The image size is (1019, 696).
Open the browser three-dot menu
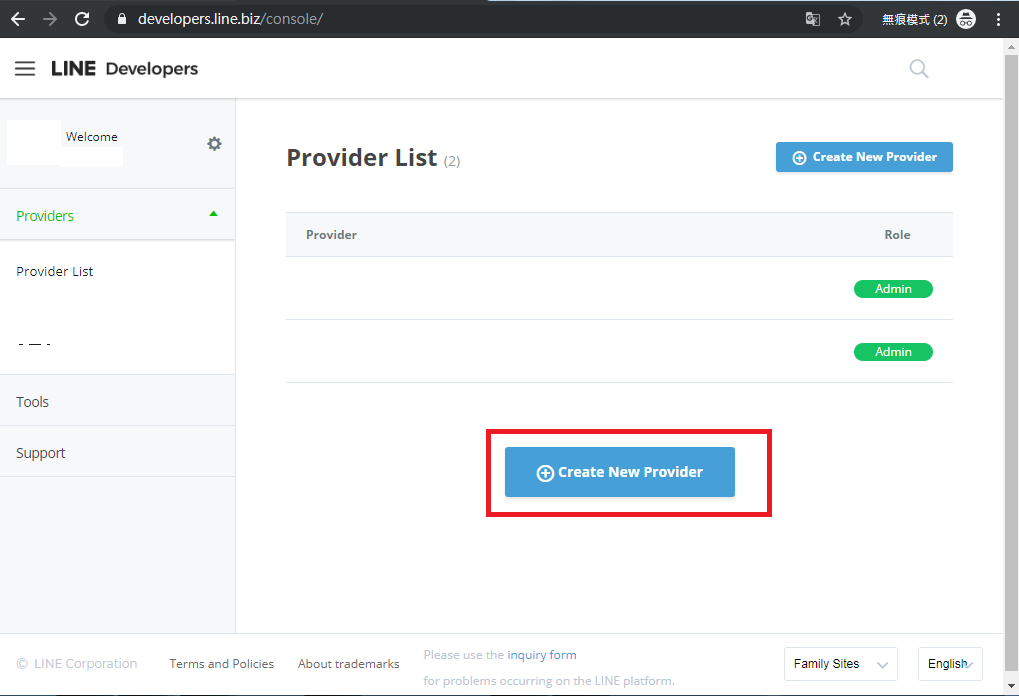coord(998,19)
